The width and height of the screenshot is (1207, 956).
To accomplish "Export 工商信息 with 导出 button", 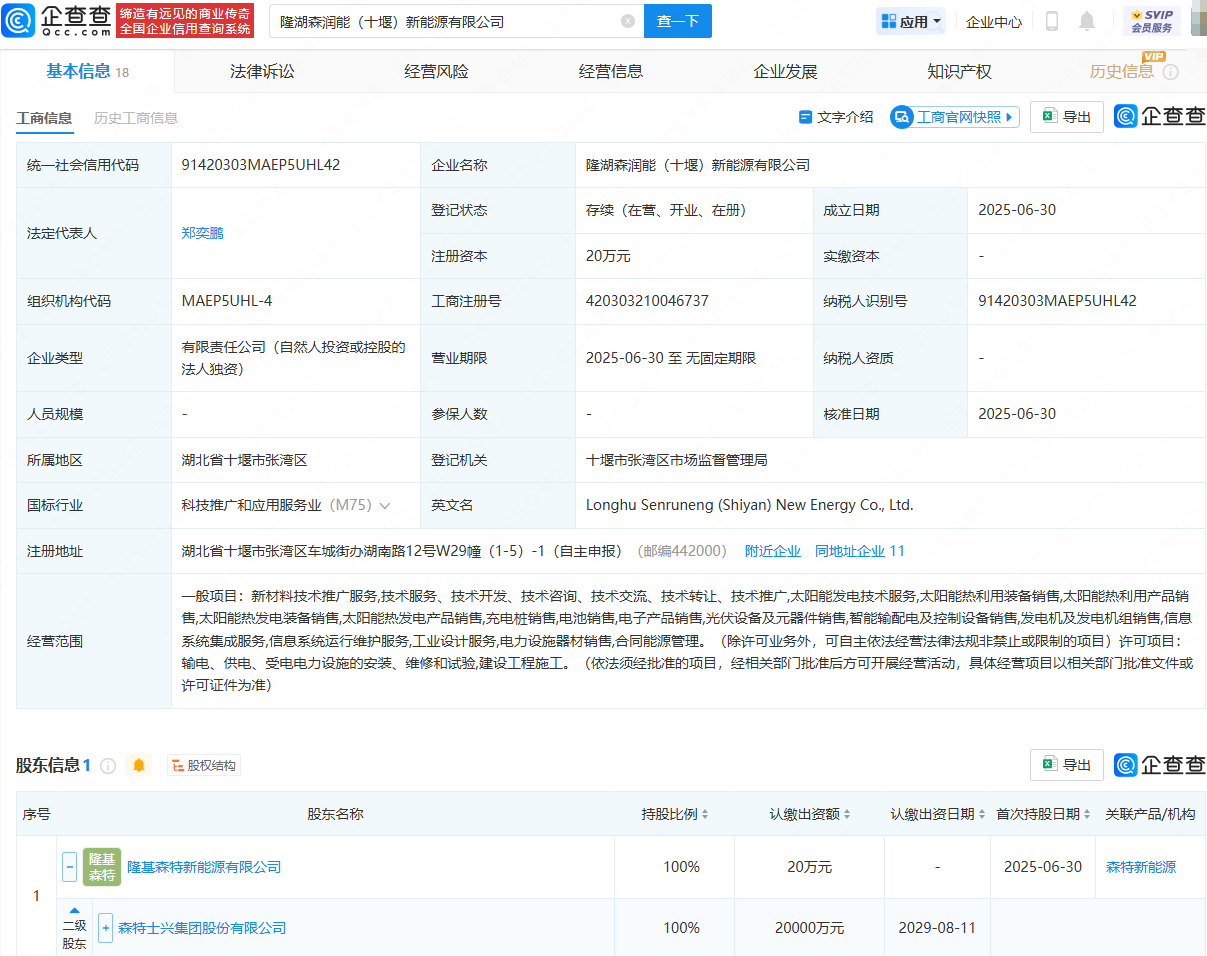I will point(1067,117).
